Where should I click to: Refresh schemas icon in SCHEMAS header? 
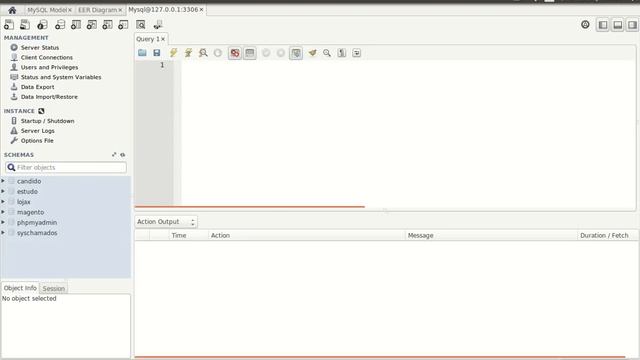pyautogui.click(x=122, y=155)
